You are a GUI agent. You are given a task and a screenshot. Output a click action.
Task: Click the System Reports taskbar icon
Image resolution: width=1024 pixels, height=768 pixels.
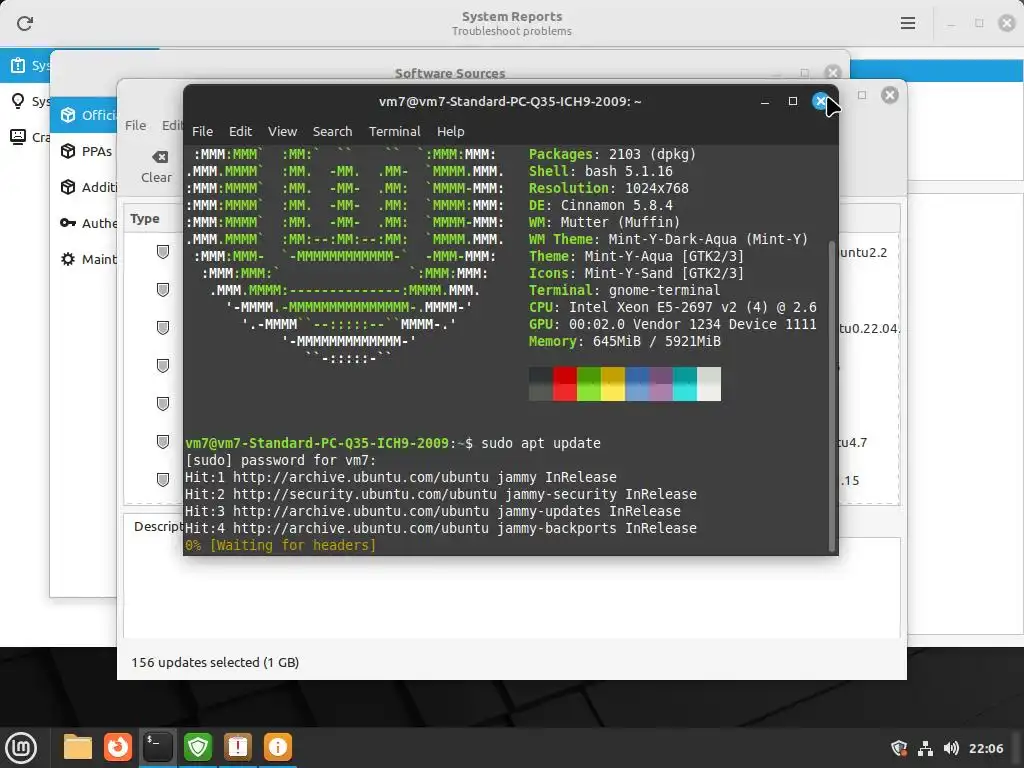tap(238, 747)
